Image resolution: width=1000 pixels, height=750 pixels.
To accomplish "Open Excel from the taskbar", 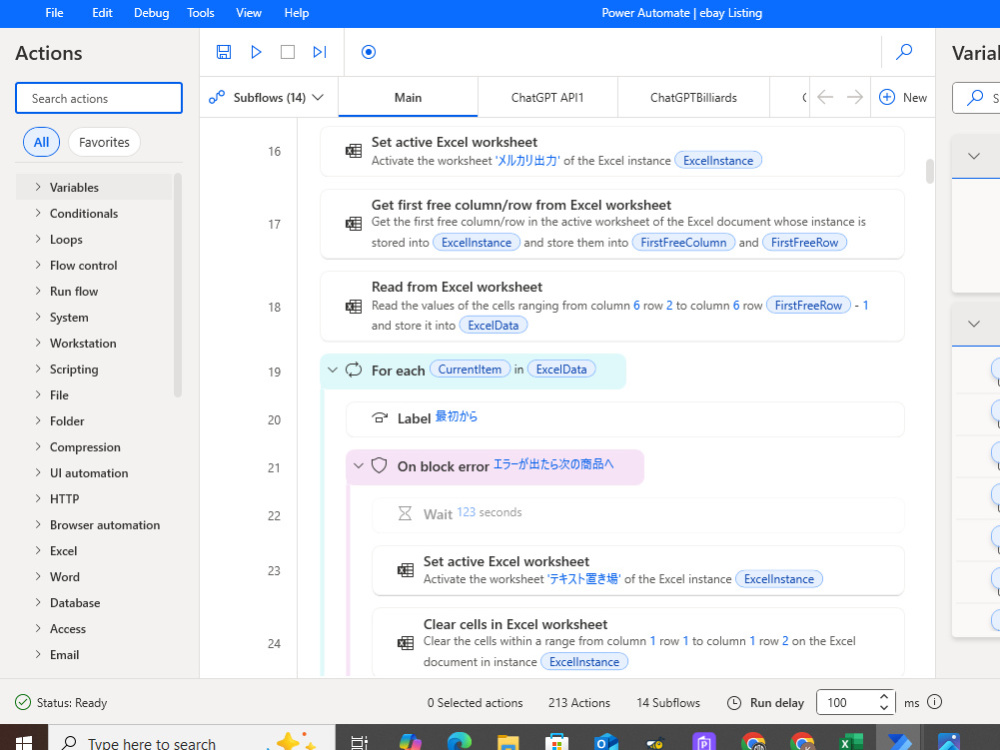I will point(851,742).
